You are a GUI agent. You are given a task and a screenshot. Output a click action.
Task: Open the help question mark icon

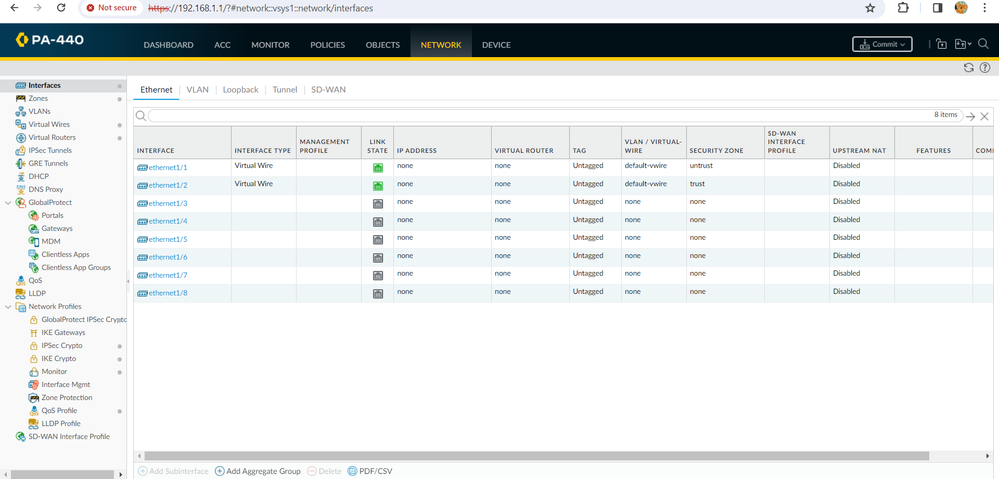[985, 68]
